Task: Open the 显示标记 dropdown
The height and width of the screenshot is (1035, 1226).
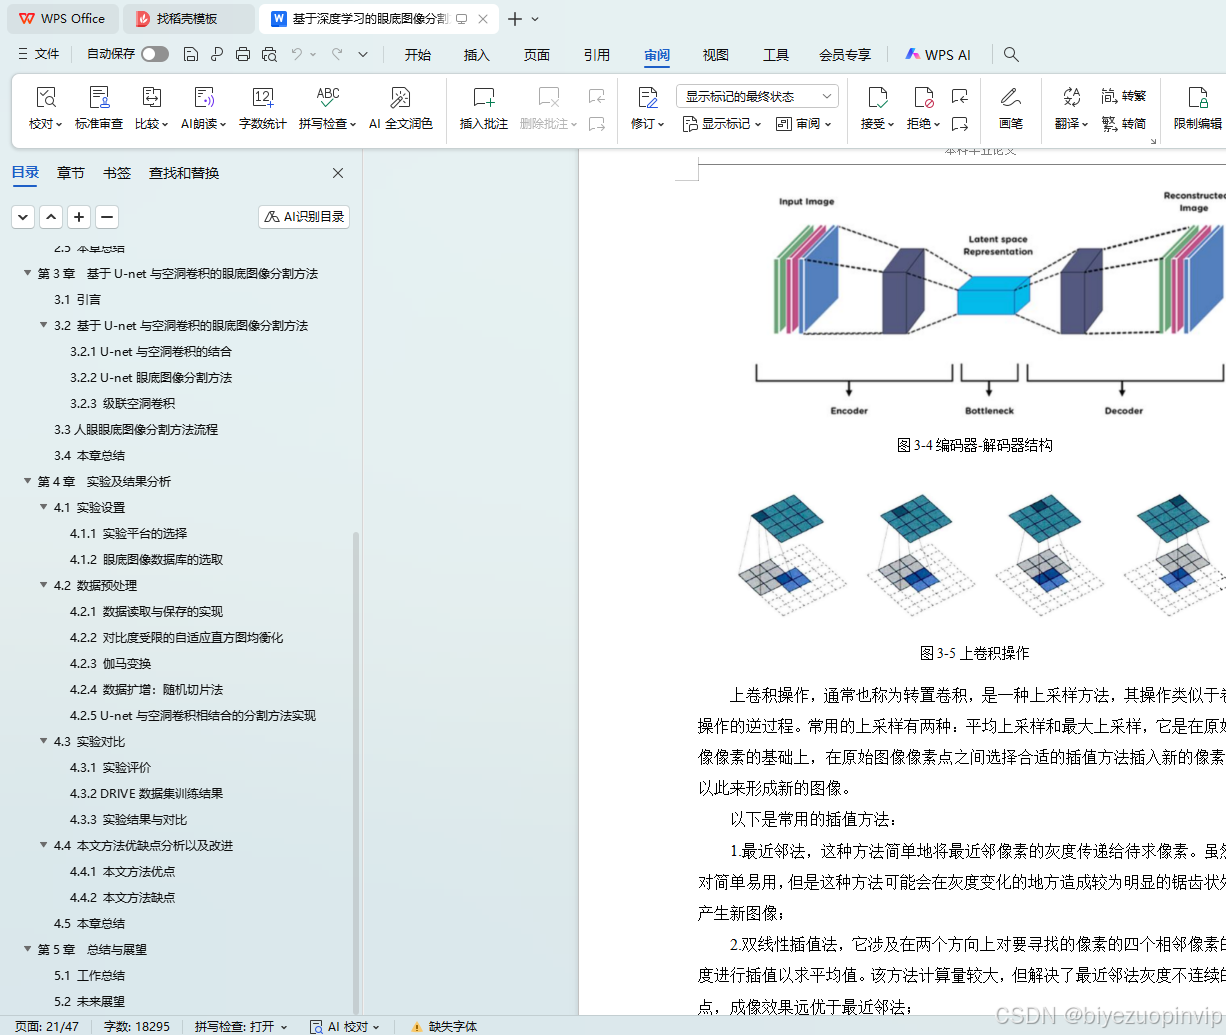Action: [x=722, y=124]
